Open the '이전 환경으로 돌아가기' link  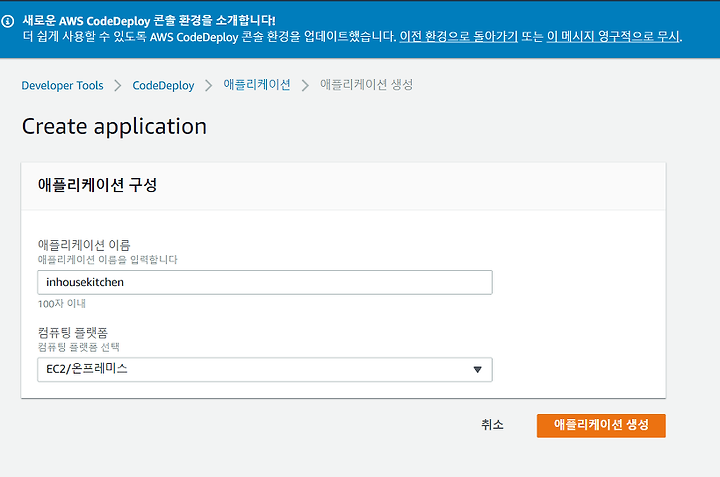click(x=458, y=36)
